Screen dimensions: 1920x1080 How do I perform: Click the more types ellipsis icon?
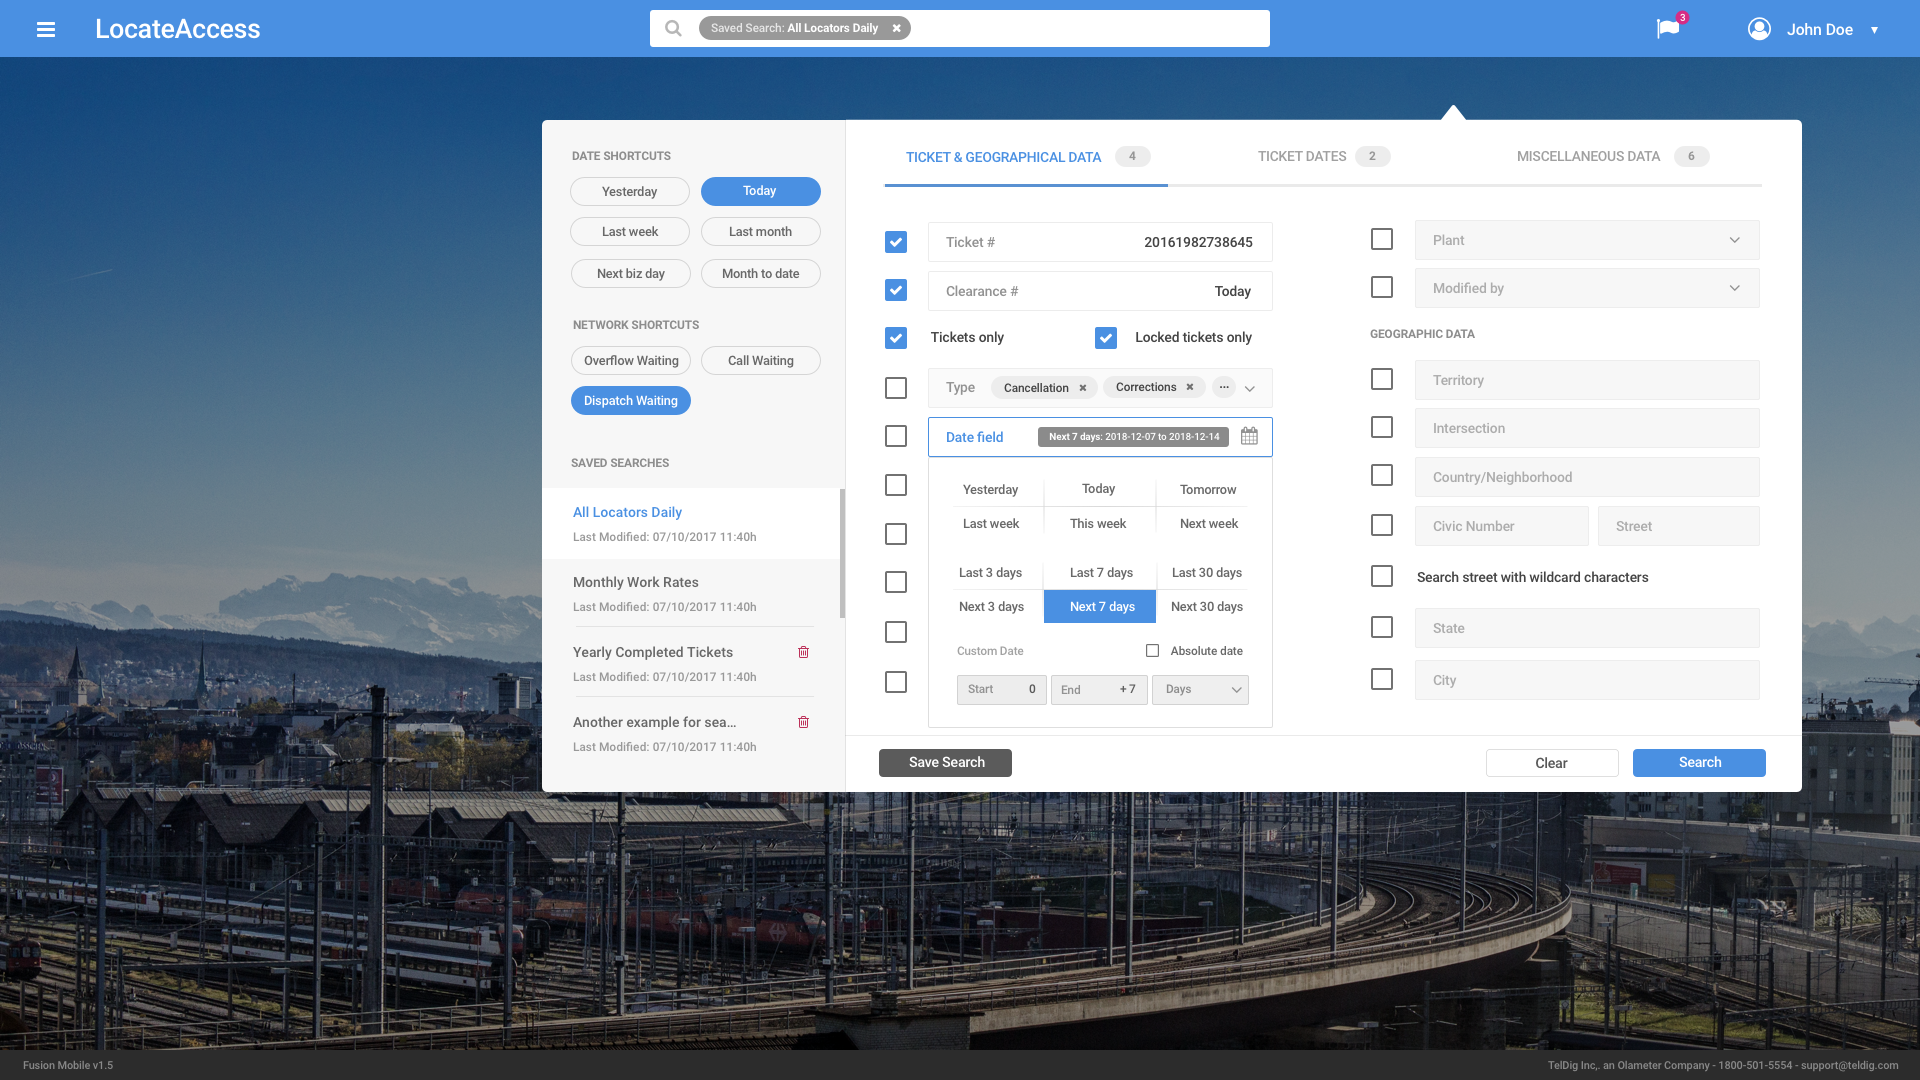point(1224,387)
